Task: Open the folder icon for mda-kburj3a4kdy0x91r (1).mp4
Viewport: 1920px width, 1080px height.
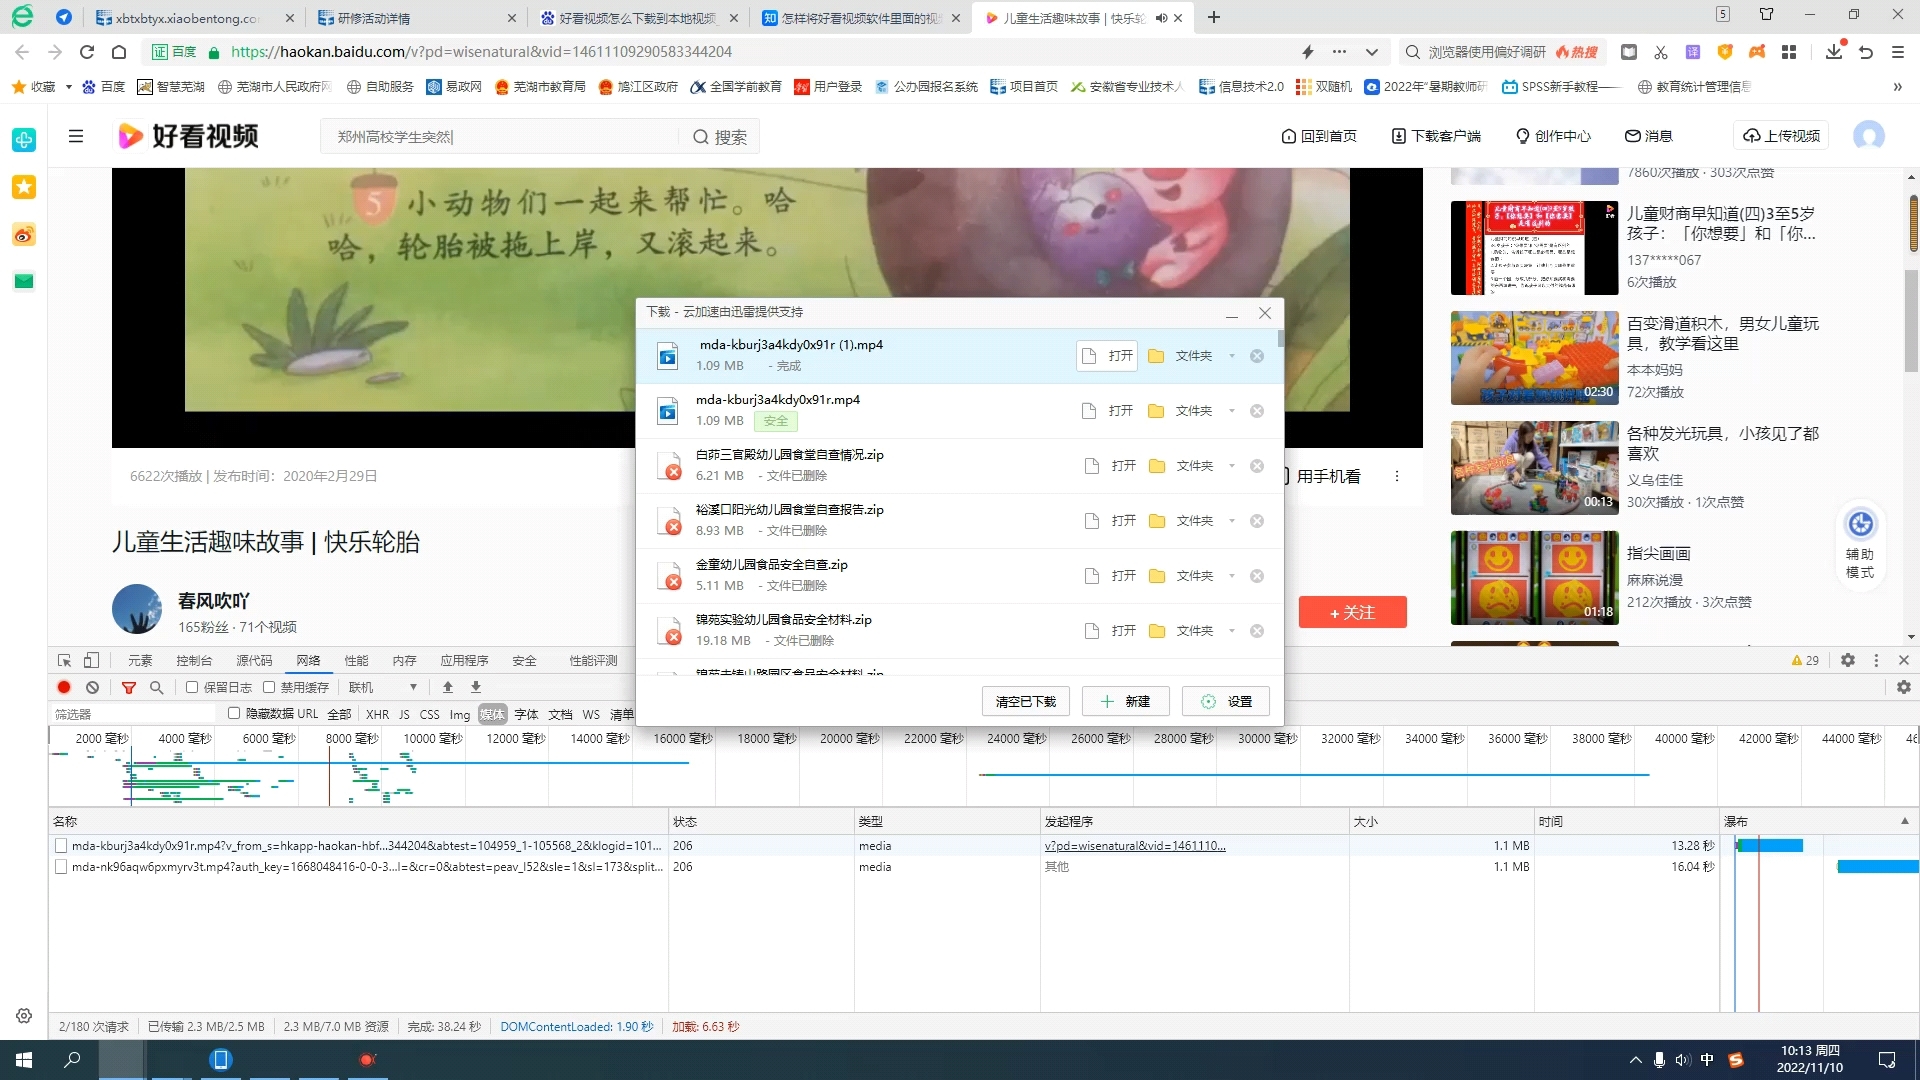Action: pos(1156,356)
